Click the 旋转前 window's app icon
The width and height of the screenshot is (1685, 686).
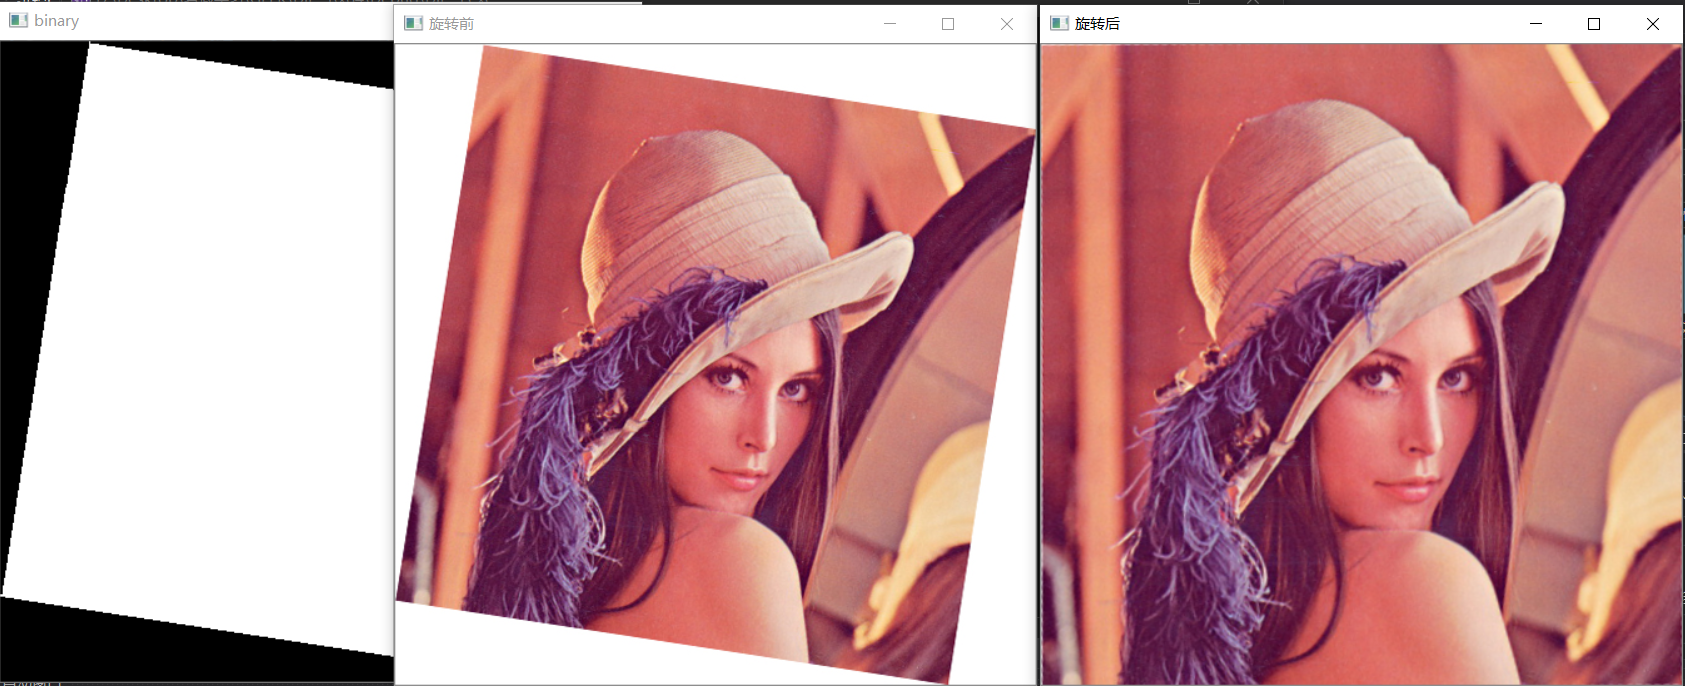pos(413,23)
